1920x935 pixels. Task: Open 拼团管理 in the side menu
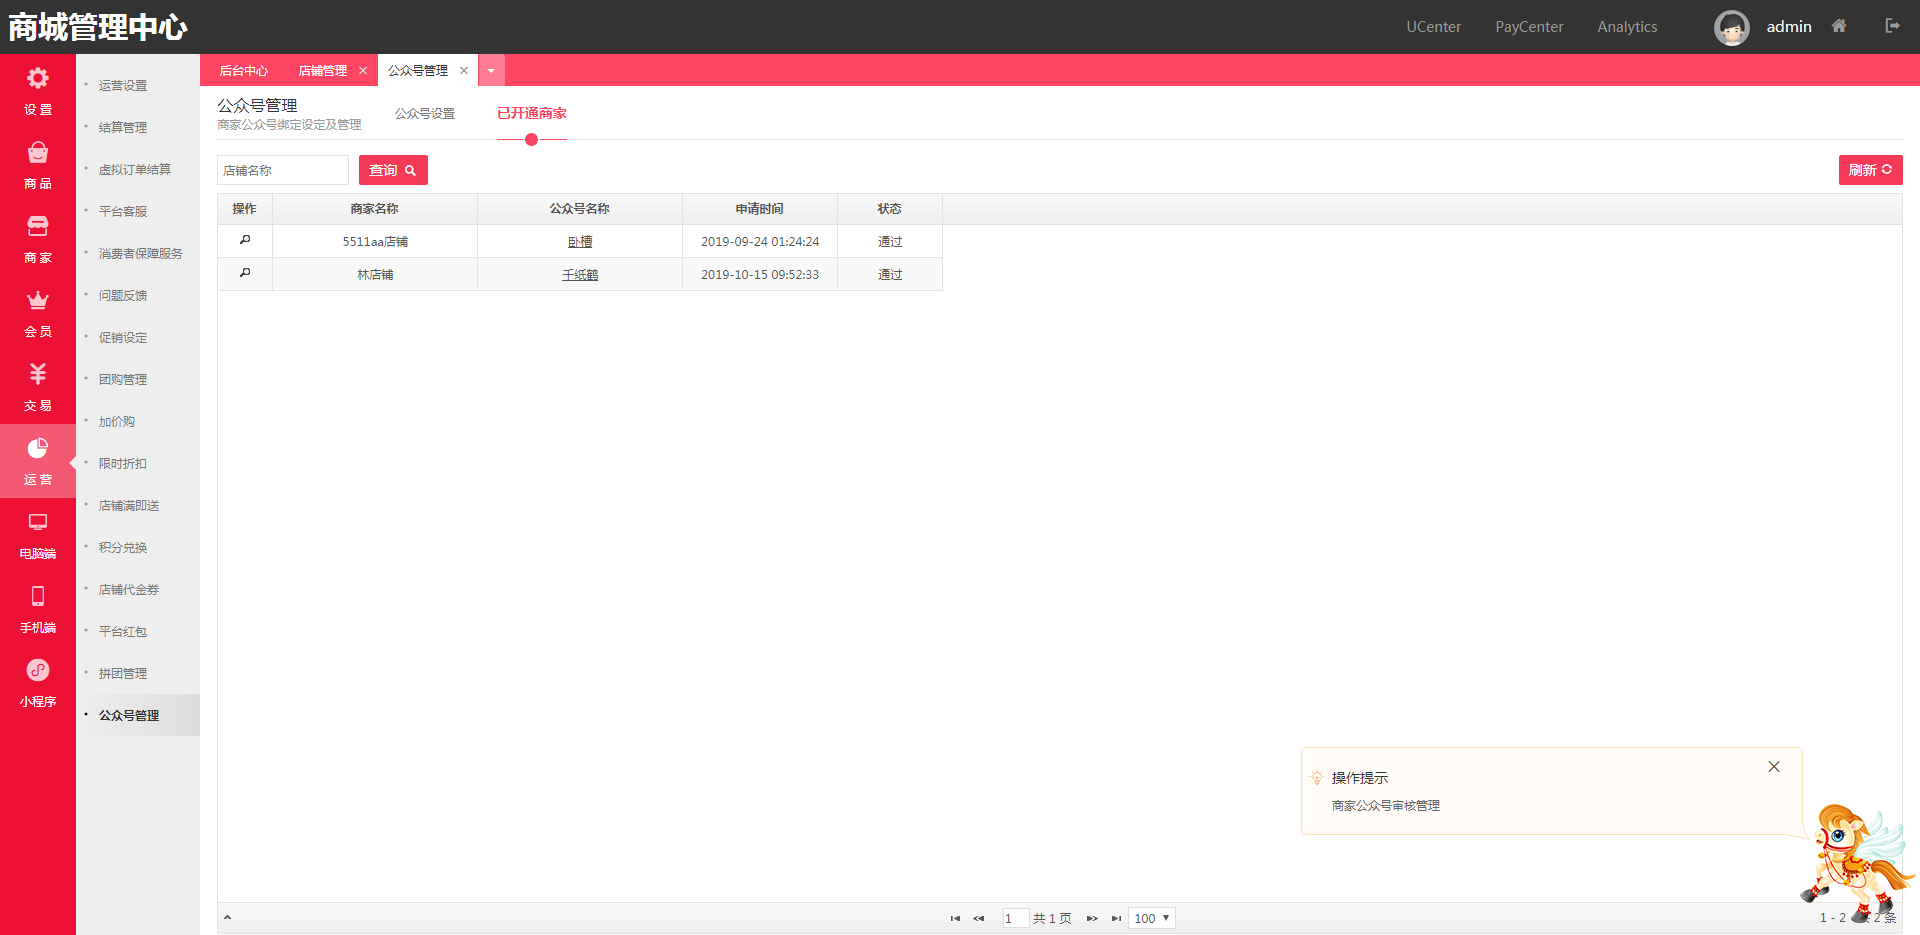(123, 673)
